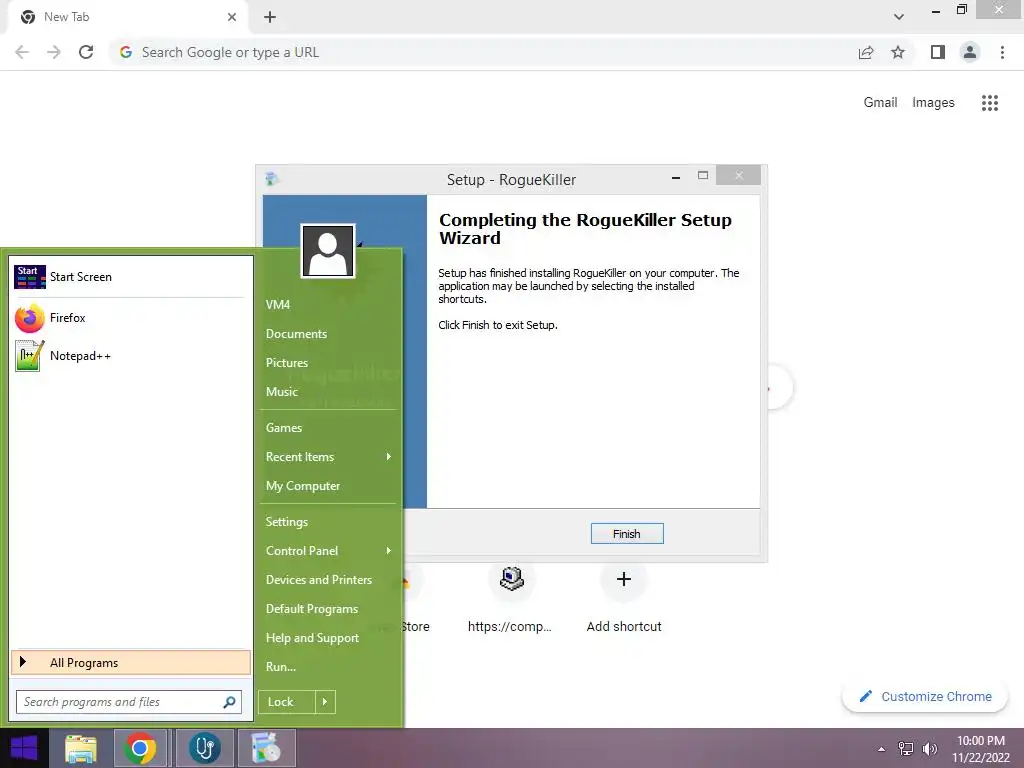
Task: Open the volume control tray icon
Action: coord(930,749)
